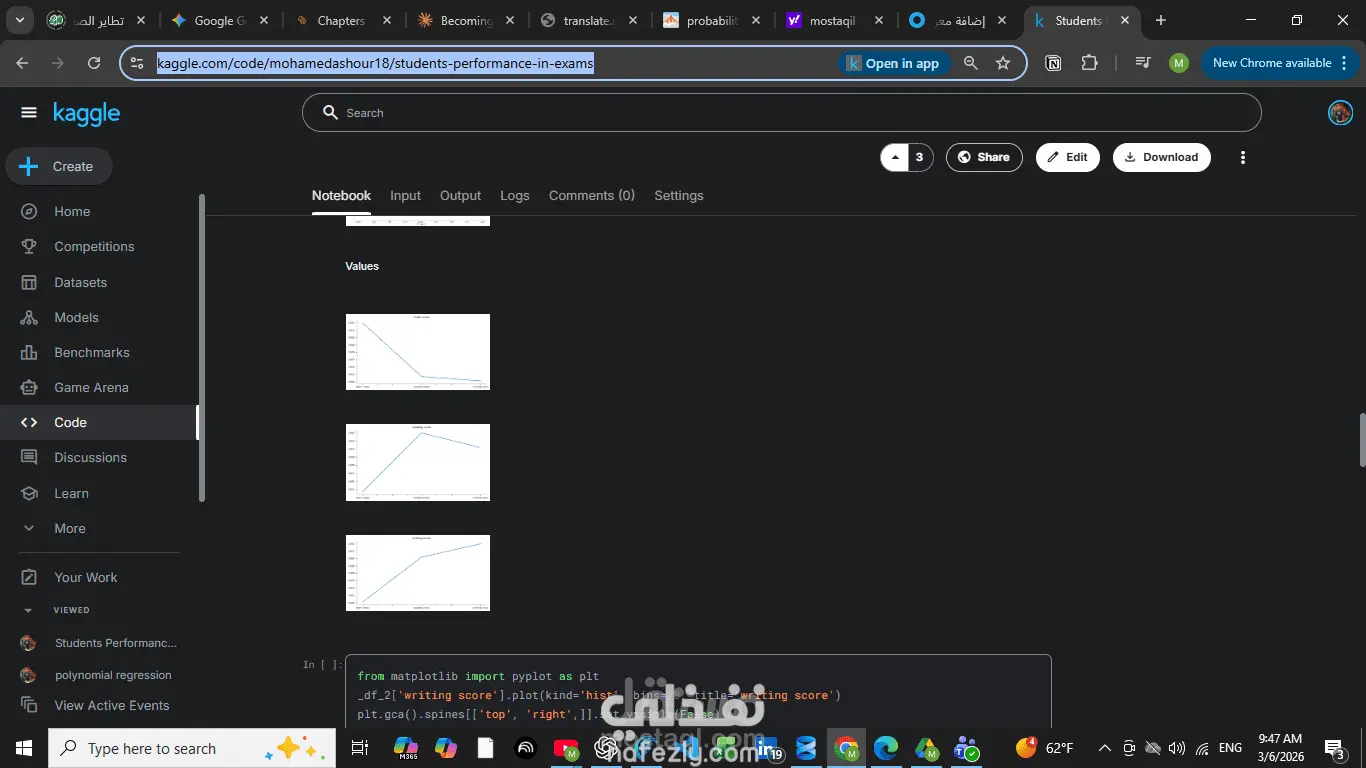Open the Comments (0) tab
Screen dimensions: 1366x768
click(x=592, y=195)
